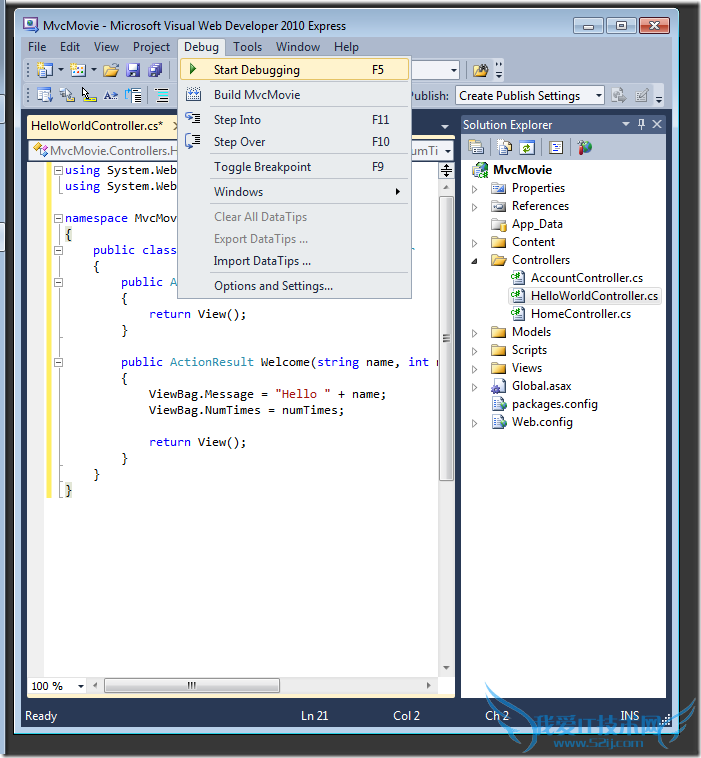Click the Open File folder icon
The image size is (701, 758).
[x=111, y=70]
